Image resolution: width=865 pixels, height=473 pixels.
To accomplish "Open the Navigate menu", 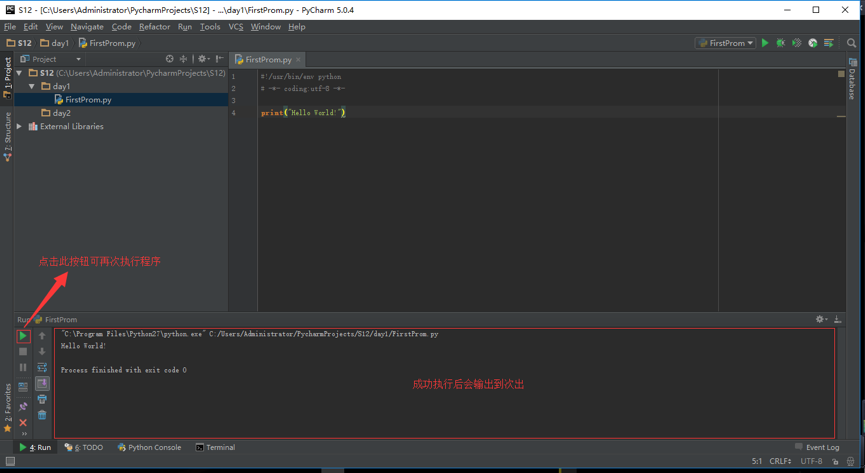I will (87, 26).
